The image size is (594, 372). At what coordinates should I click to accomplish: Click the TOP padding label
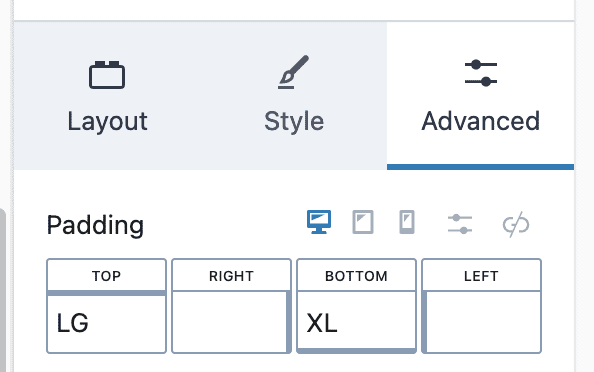tap(106, 276)
